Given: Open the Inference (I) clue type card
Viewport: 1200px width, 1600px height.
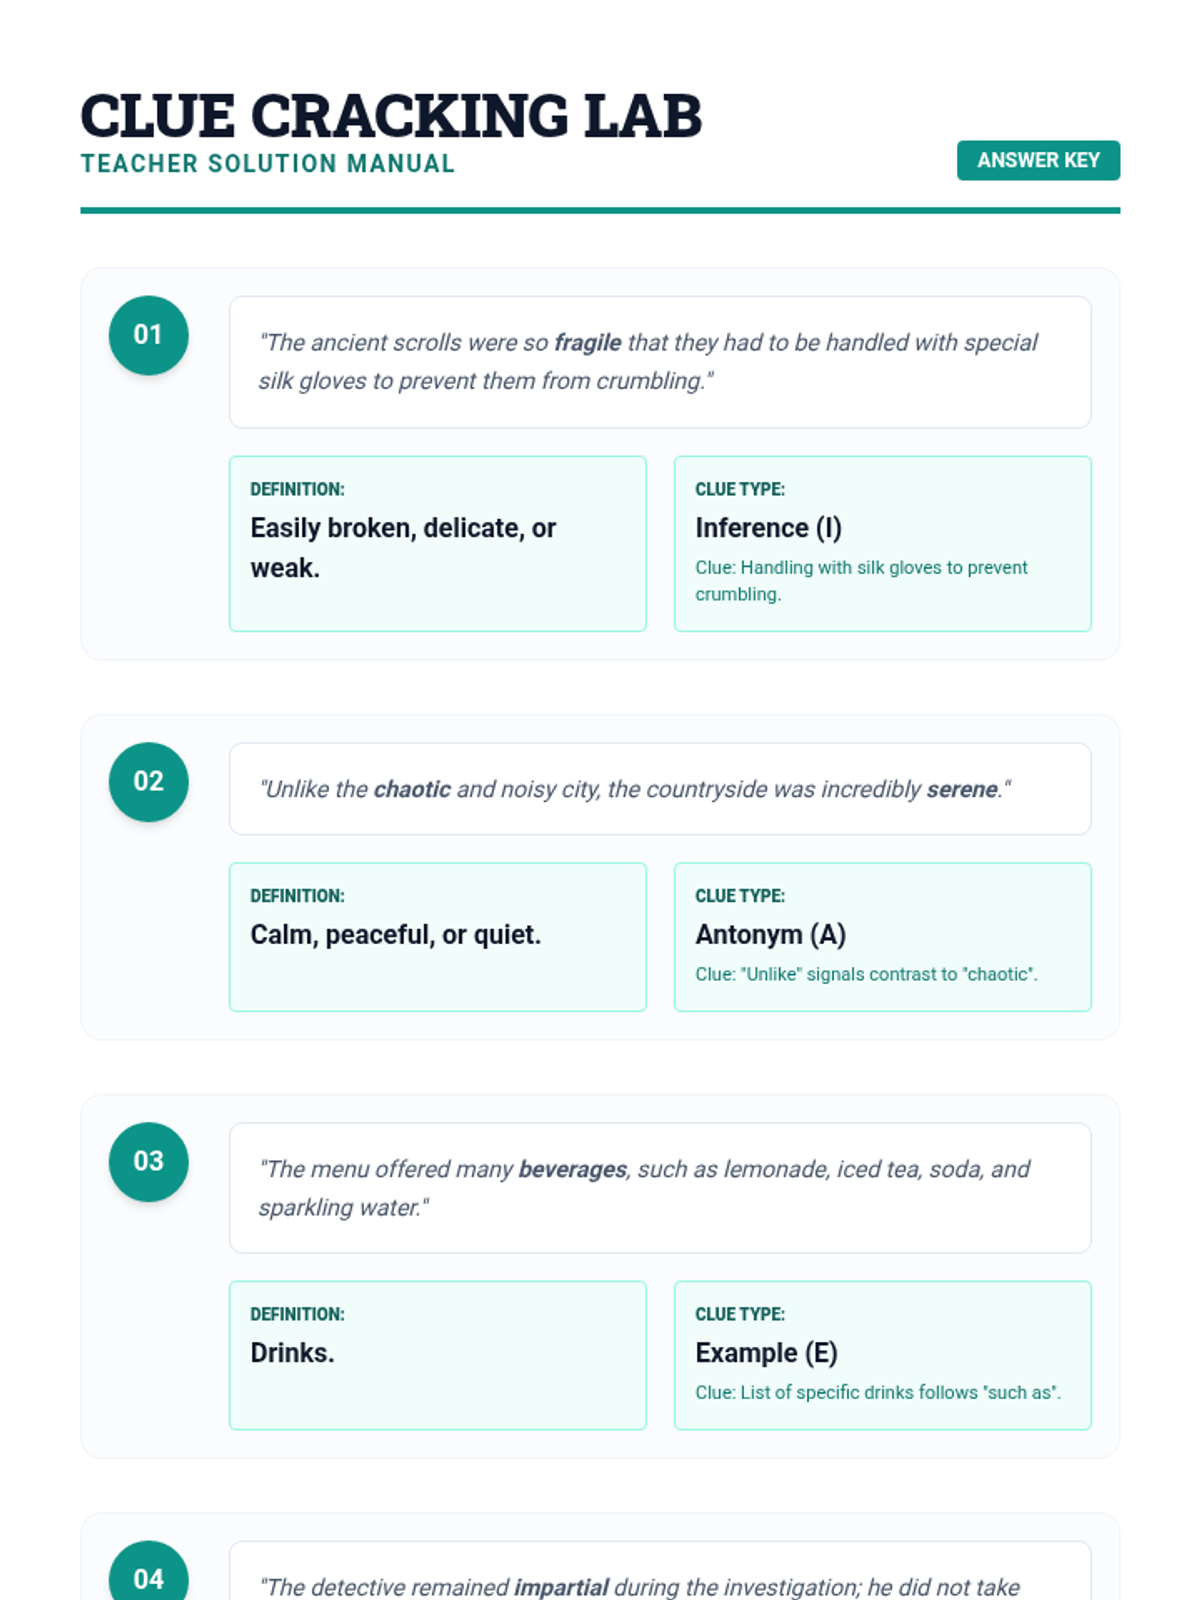Looking at the screenshot, I should tap(883, 544).
